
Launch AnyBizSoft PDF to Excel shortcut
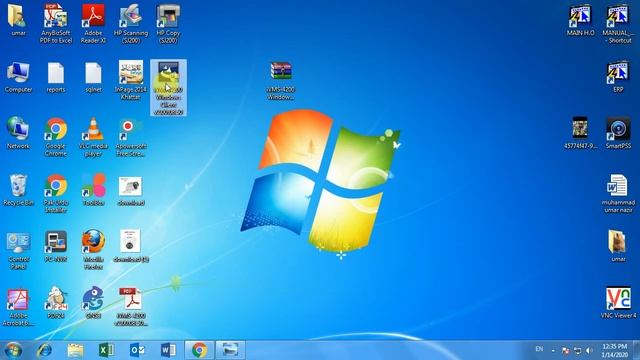(x=56, y=23)
